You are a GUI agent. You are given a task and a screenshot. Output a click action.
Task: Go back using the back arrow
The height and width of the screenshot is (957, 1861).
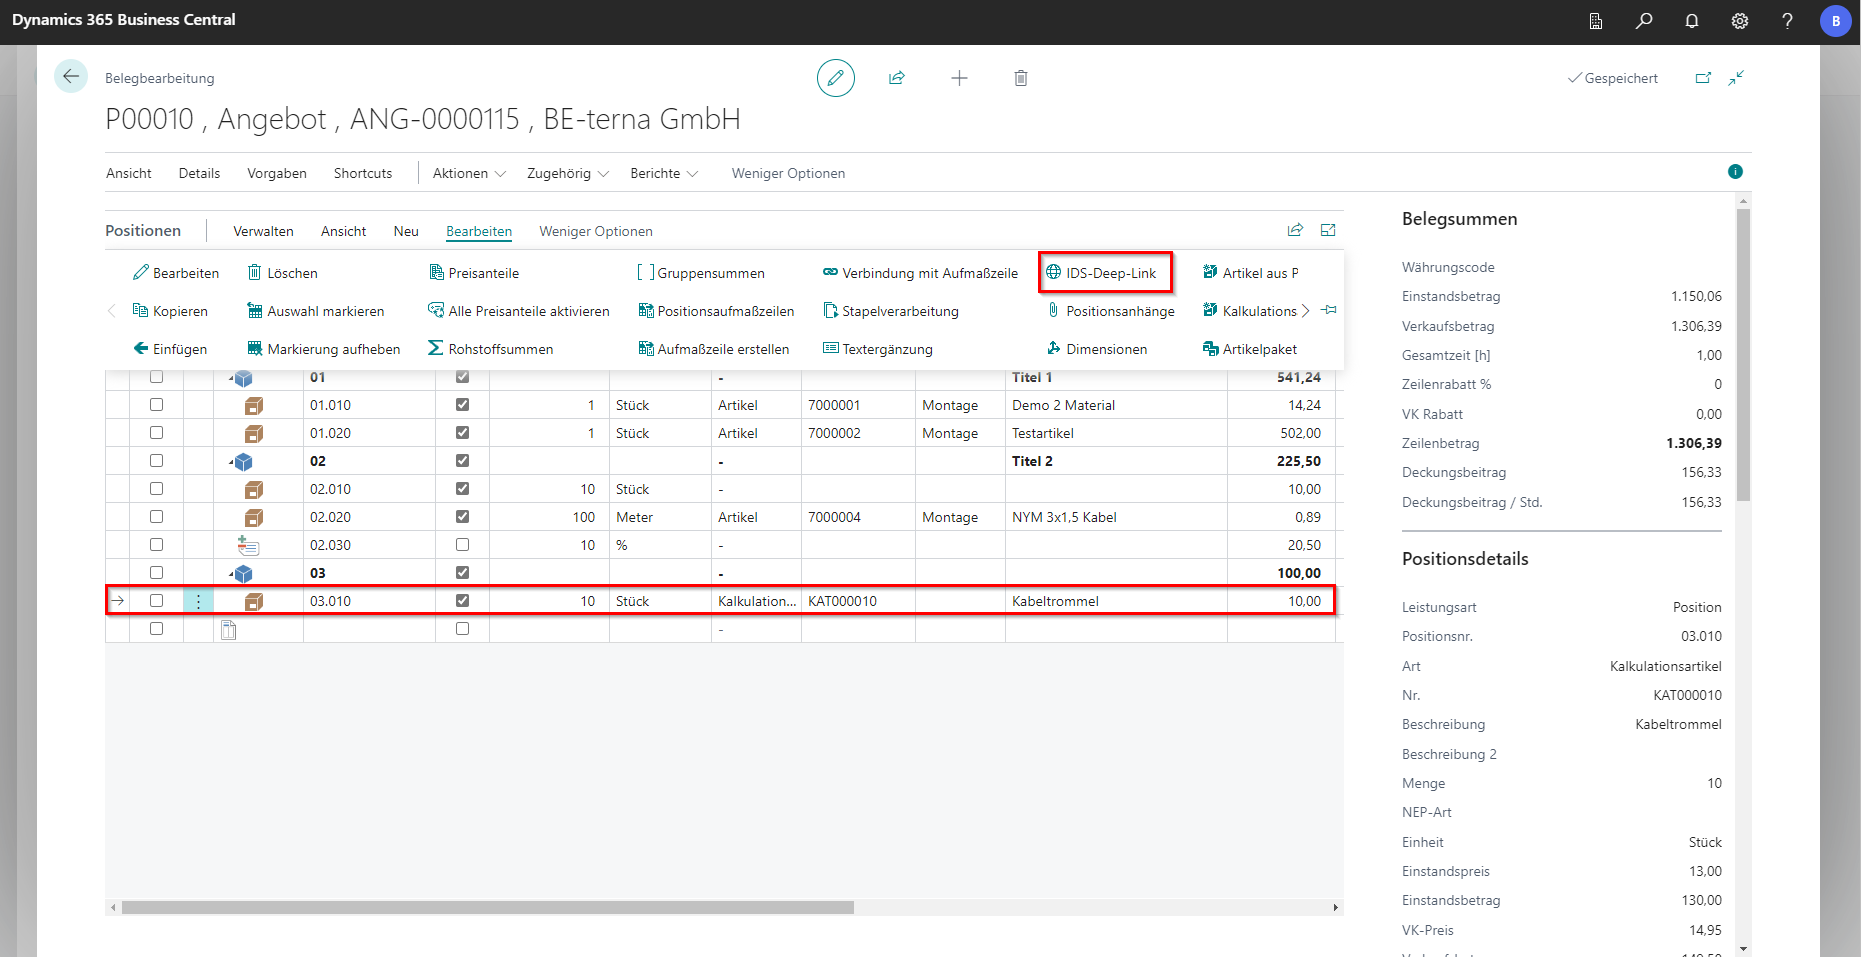[71, 77]
